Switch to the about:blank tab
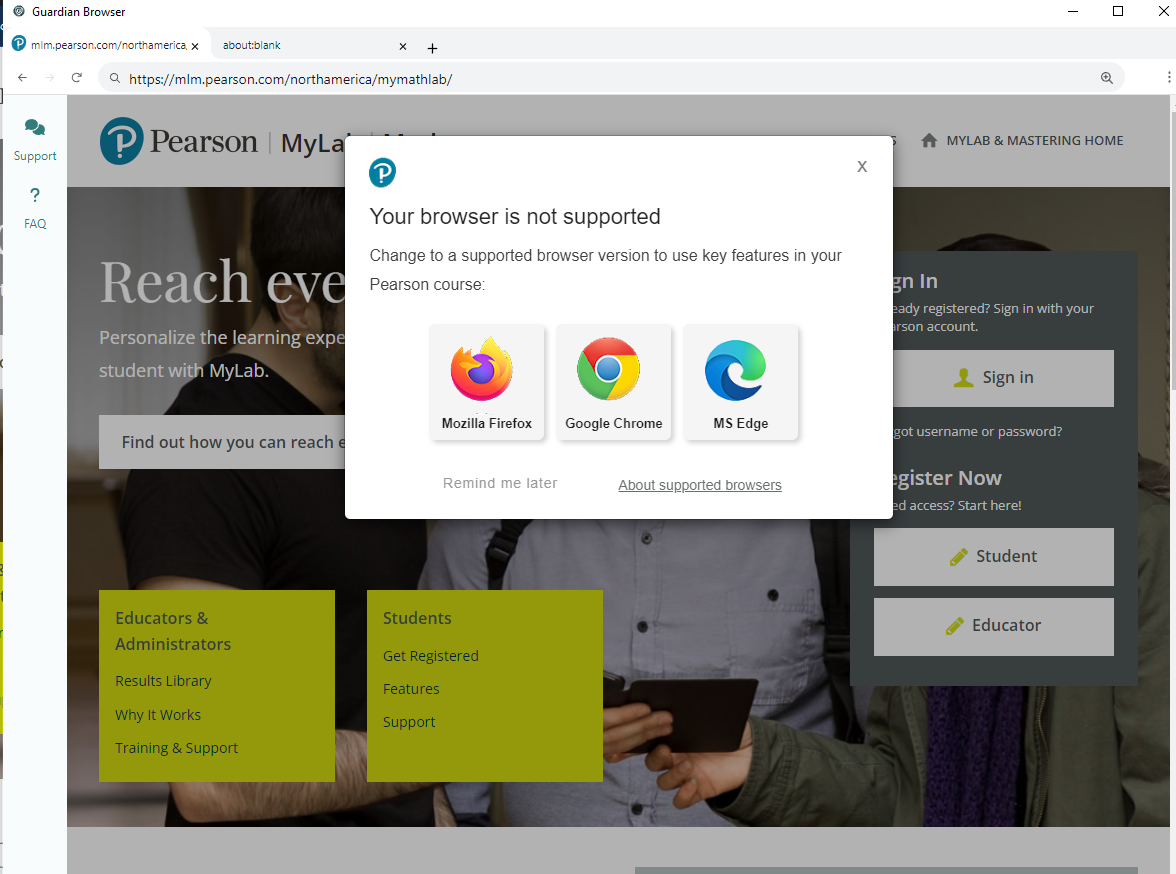This screenshot has width=1176, height=874. coord(311,46)
